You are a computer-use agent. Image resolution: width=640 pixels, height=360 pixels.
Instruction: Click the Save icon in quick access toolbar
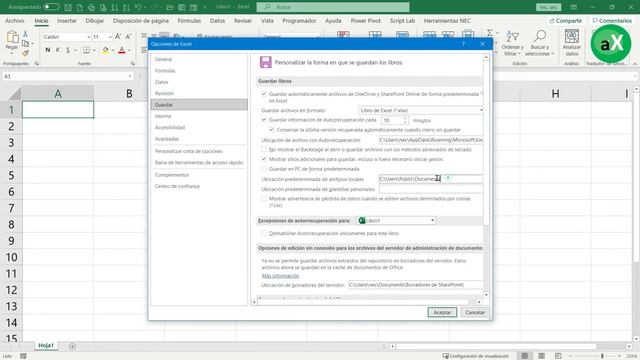tap(68, 7)
